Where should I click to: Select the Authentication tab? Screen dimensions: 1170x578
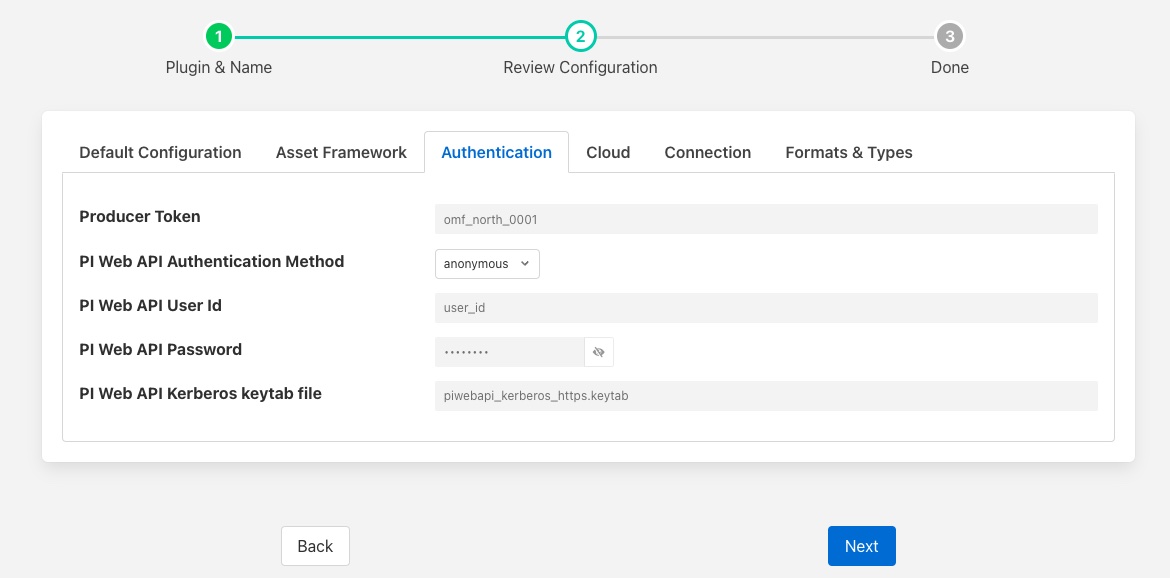pos(496,153)
